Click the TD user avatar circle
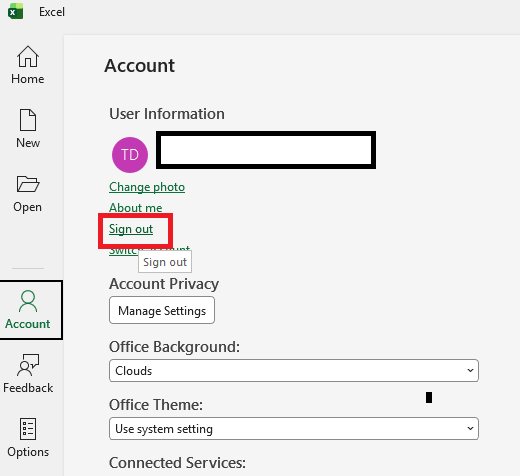 pyautogui.click(x=130, y=155)
